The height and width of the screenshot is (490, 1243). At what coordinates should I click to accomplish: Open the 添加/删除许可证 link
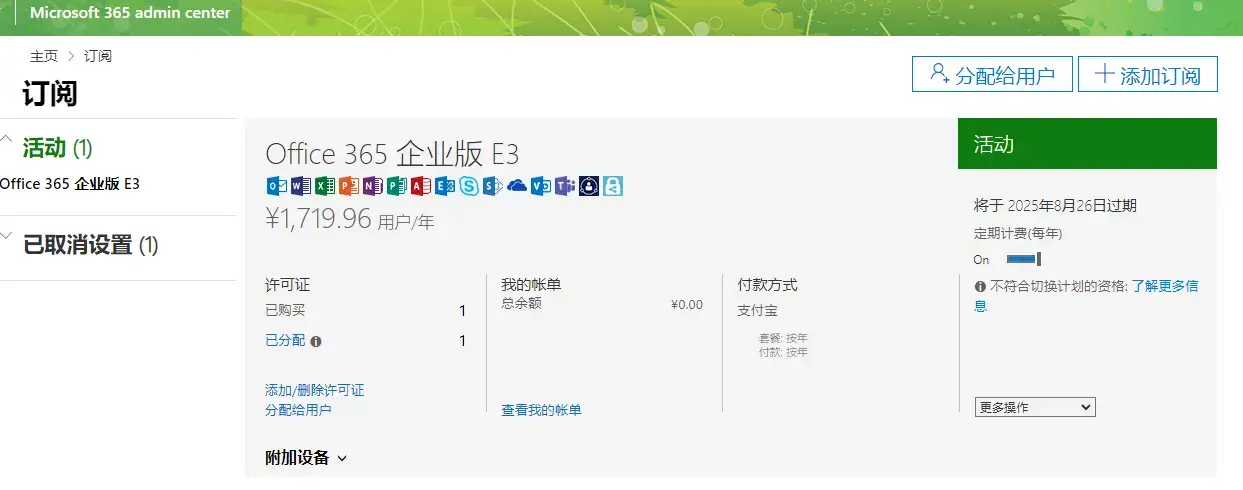tap(315, 390)
